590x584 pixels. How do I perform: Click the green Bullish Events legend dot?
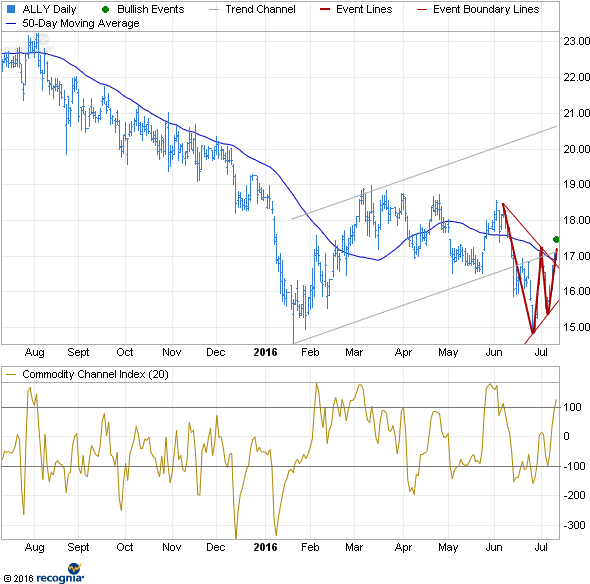coord(106,9)
